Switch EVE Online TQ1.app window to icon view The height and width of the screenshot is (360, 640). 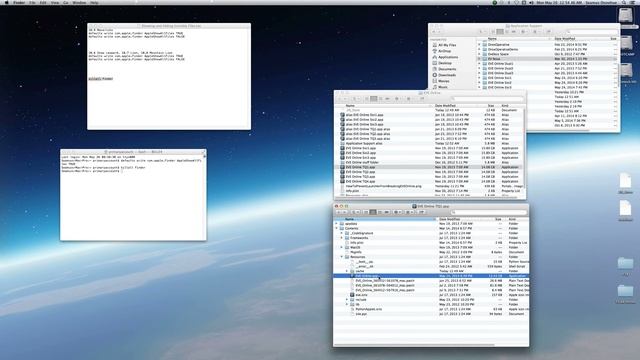click(x=366, y=212)
